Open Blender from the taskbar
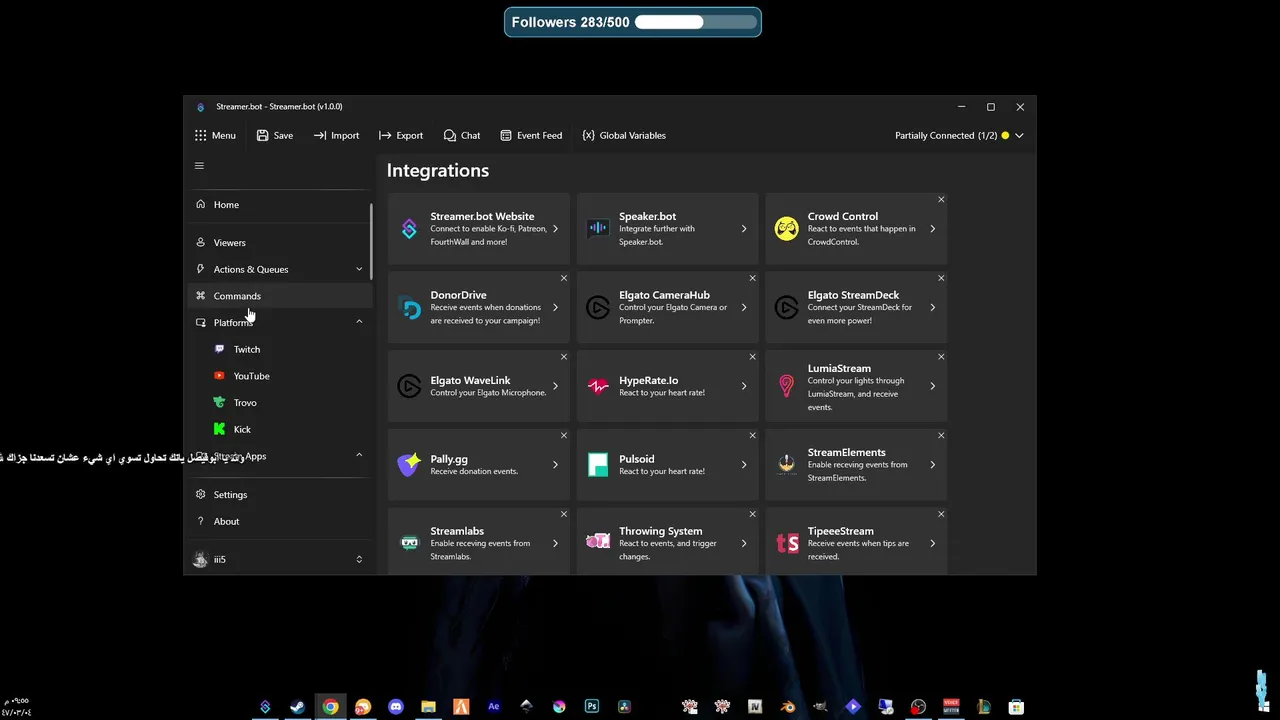Image resolution: width=1280 pixels, height=720 pixels. tap(788, 707)
